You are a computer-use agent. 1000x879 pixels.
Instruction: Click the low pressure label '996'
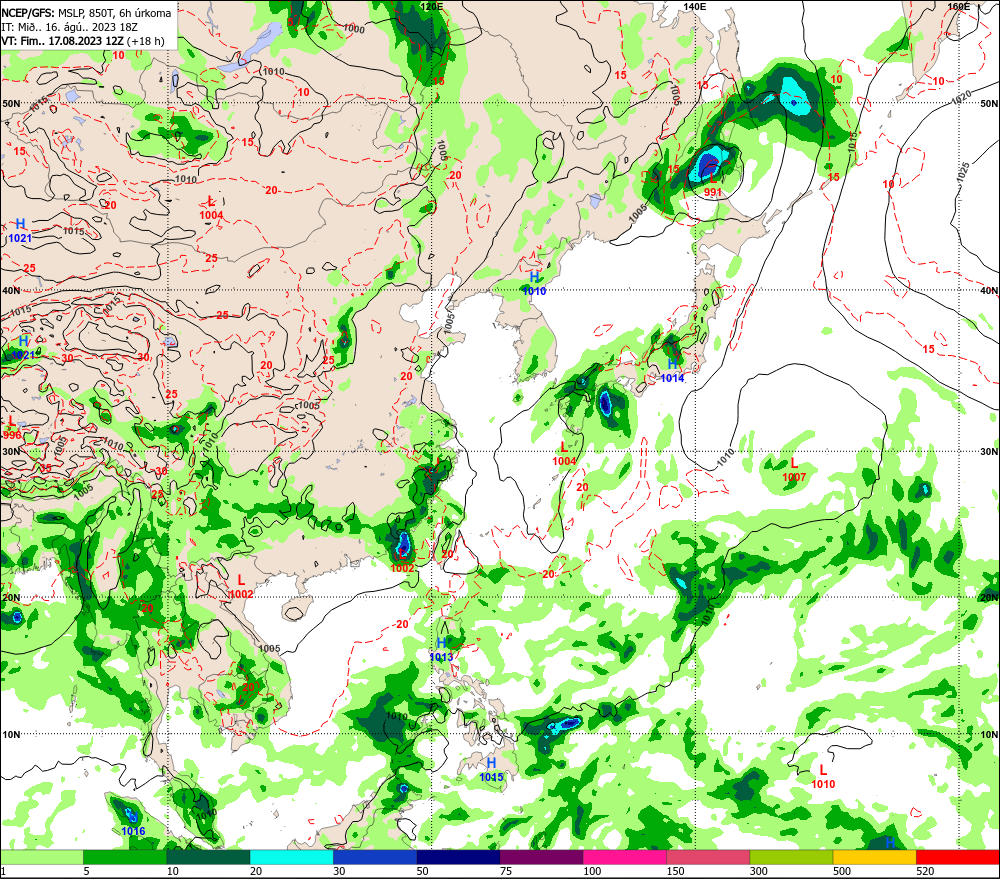[x=11, y=435]
